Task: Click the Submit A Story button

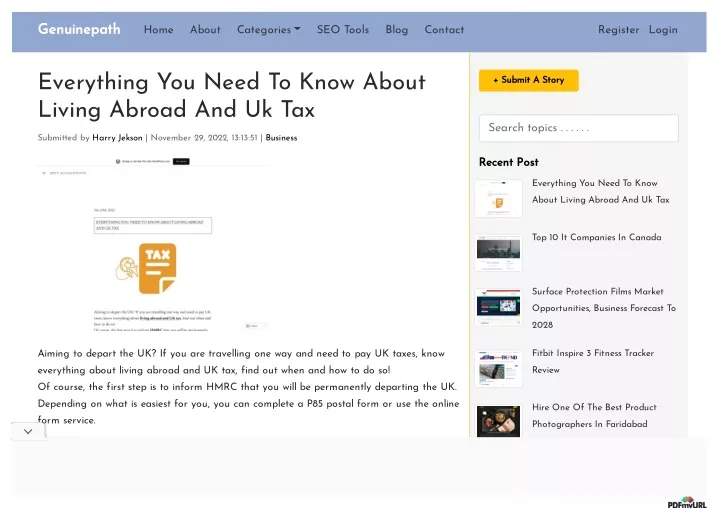Action: pyautogui.click(x=529, y=80)
